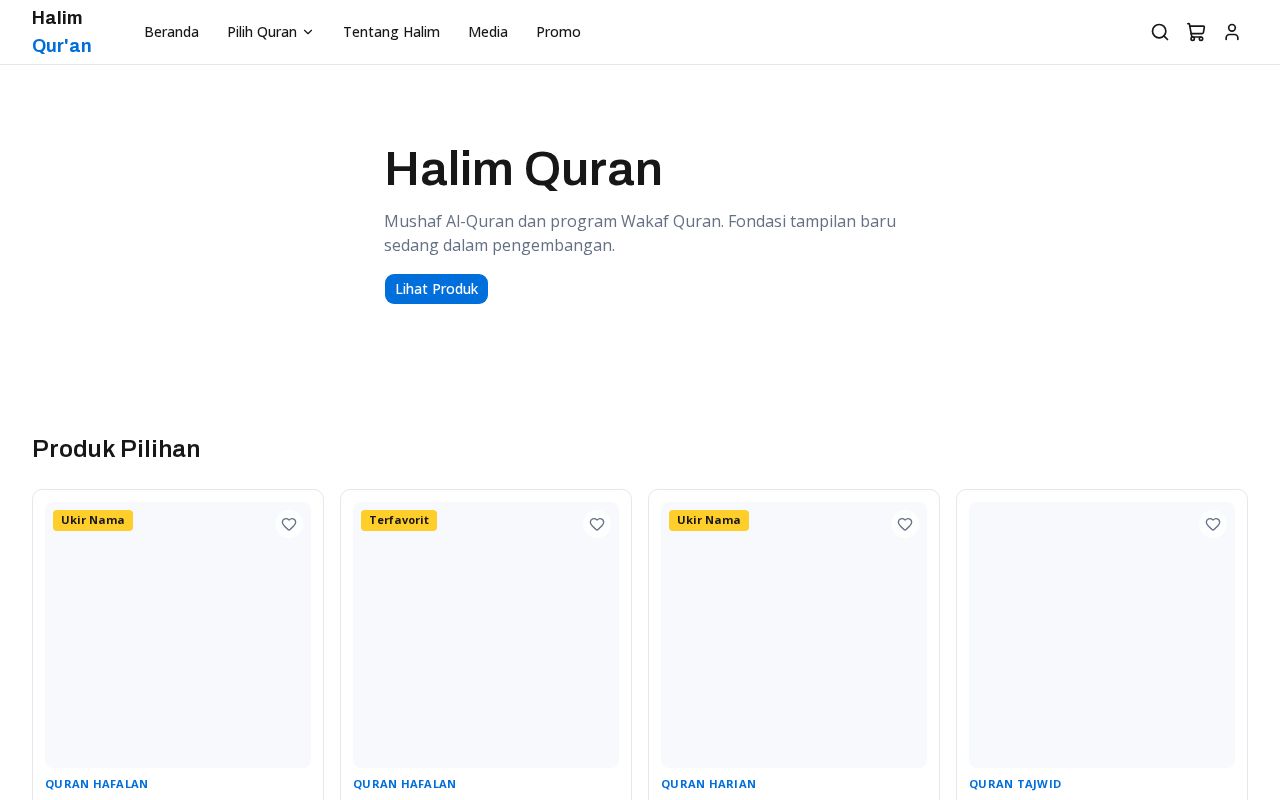This screenshot has height=800, width=1280.
Task: Open the Quran Tajwid product image
Action: click(1102, 635)
